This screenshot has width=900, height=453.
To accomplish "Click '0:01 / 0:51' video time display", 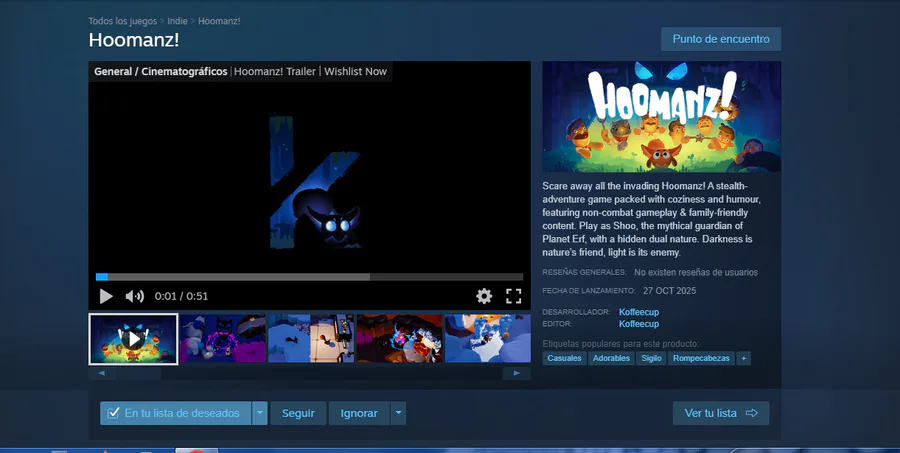I will (181, 296).
